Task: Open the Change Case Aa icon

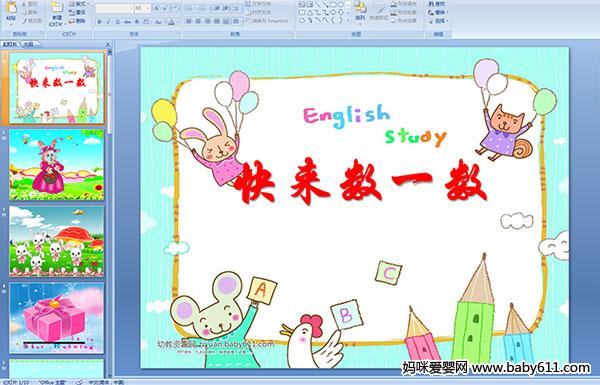Action: [x=158, y=22]
